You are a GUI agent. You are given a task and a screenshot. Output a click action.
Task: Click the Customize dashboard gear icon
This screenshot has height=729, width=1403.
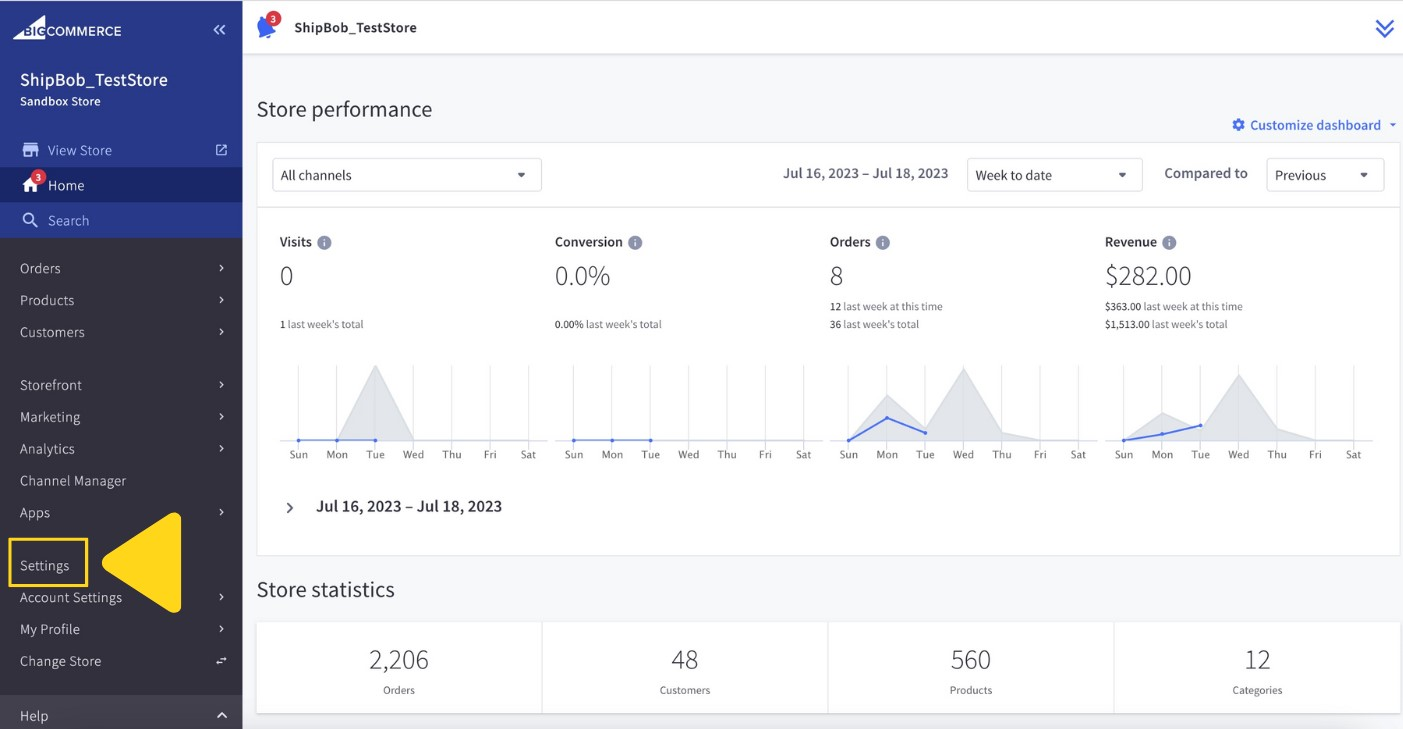pos(1238,124)
